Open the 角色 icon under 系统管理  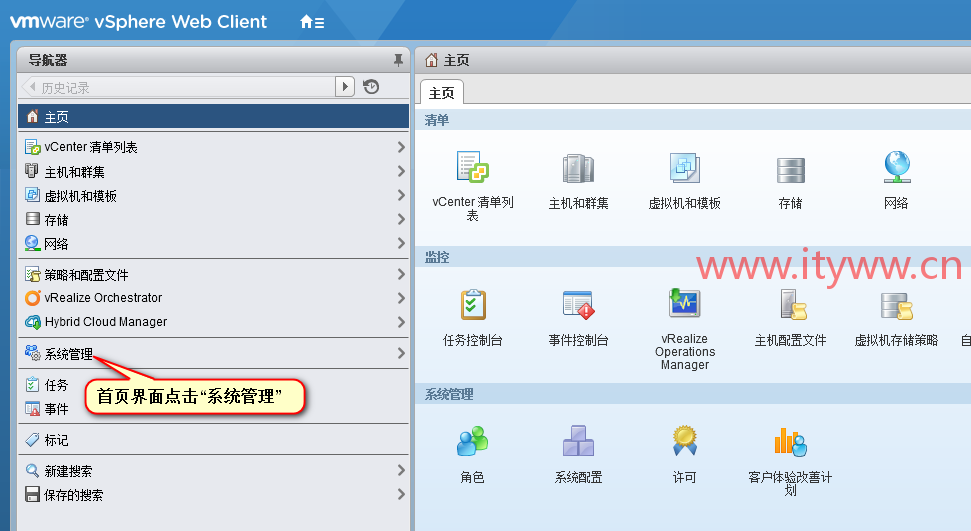472,441
